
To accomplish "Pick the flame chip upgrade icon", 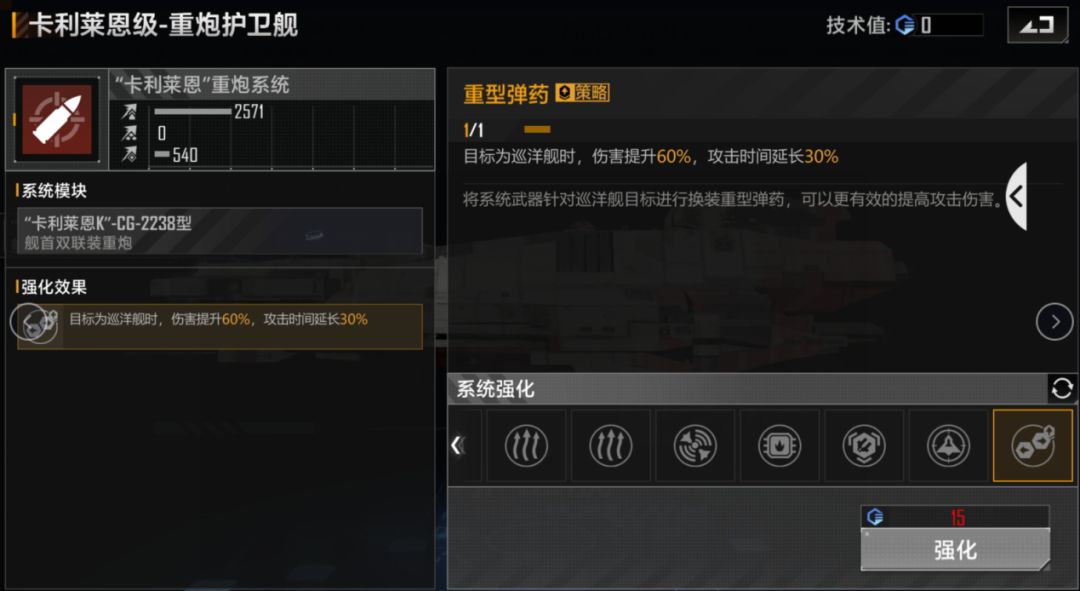I will 779,445.
